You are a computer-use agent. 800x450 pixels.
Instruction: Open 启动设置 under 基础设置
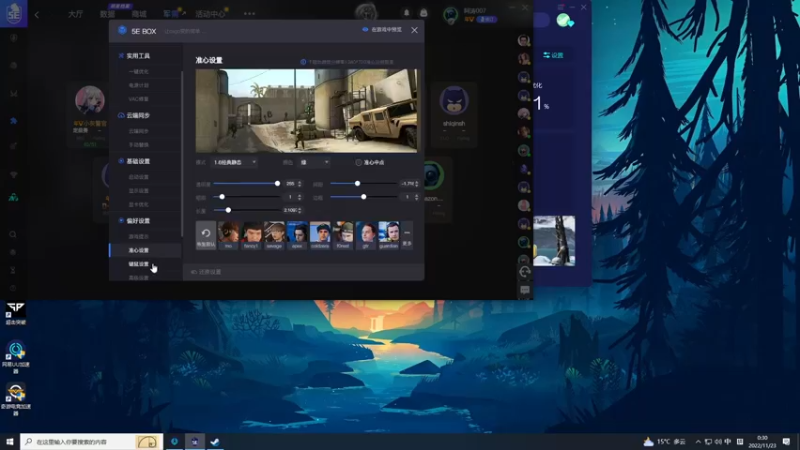click(x=138, y=177)
